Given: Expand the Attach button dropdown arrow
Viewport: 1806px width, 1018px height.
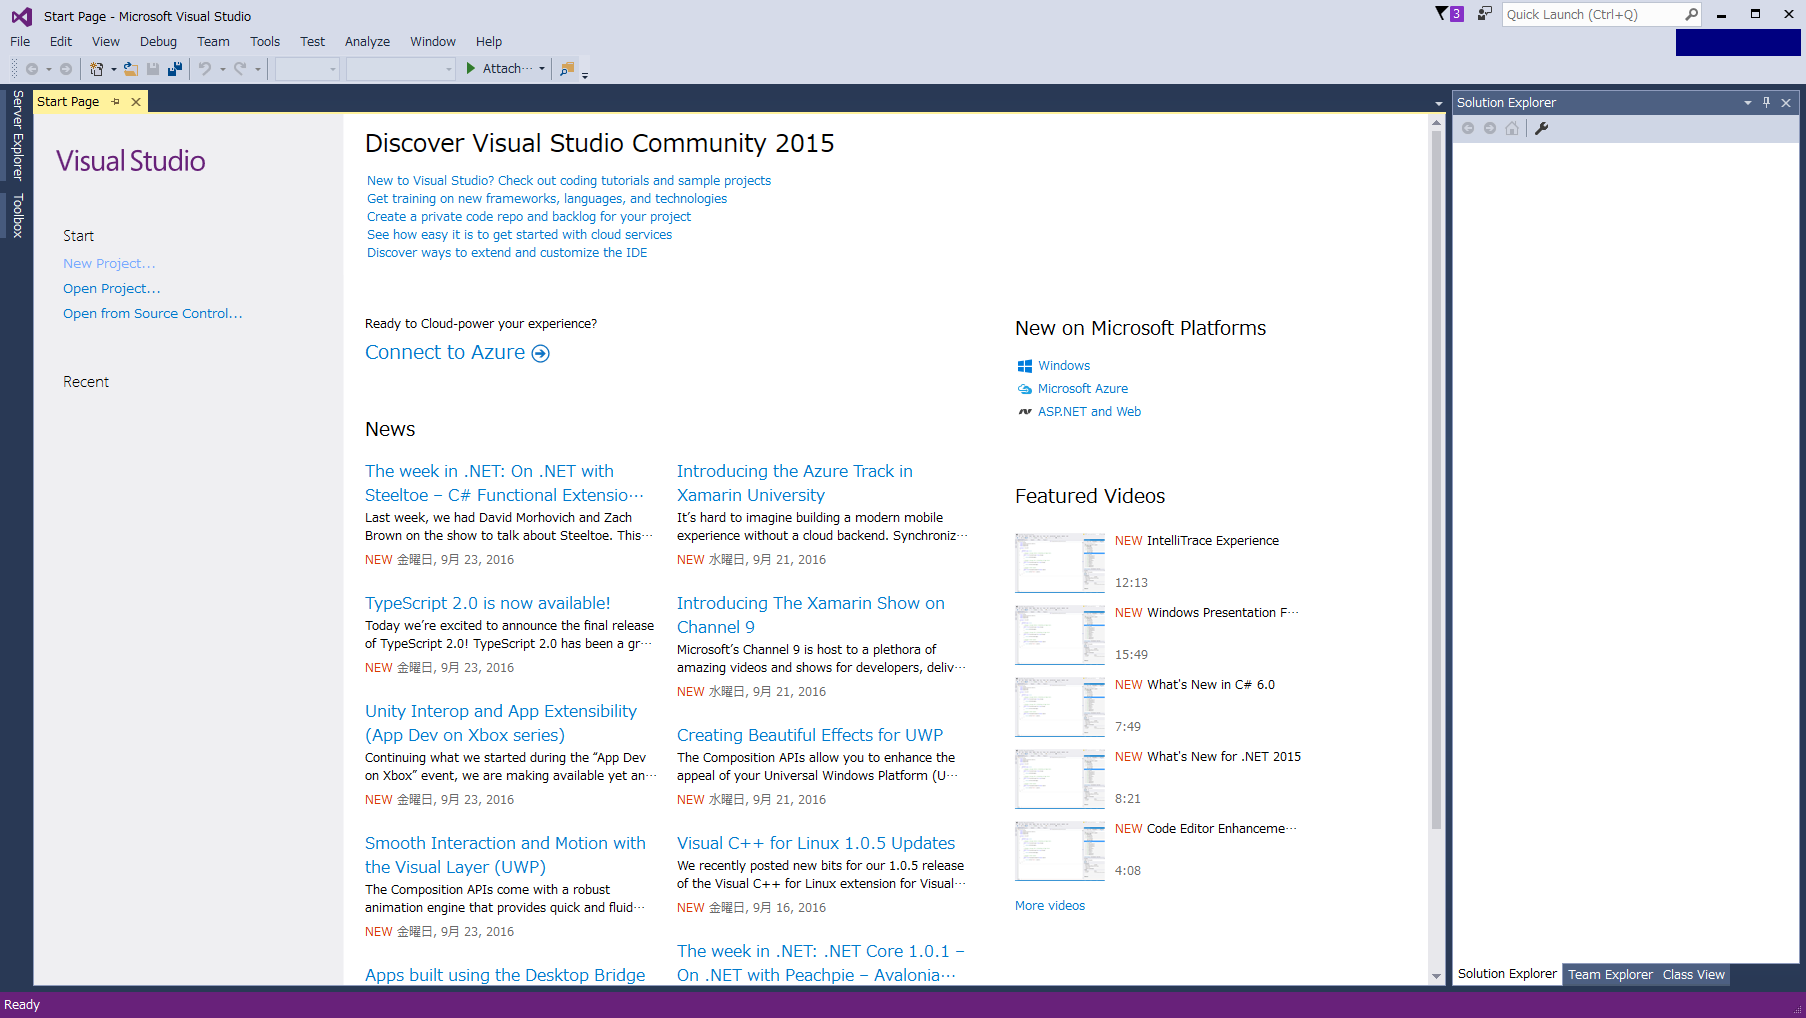Looking at the screenshot, I should click(x=542, y=69).
